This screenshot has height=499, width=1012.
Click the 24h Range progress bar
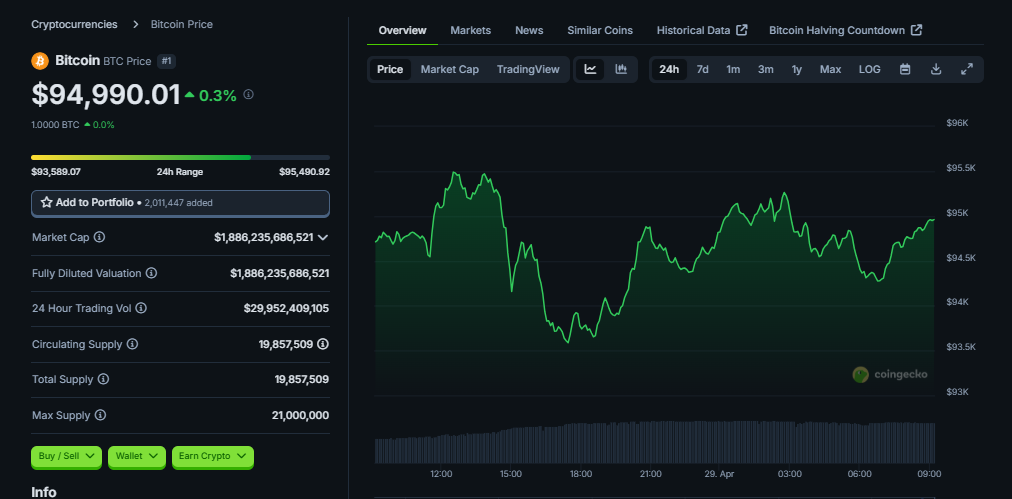(x=180, y=158)
